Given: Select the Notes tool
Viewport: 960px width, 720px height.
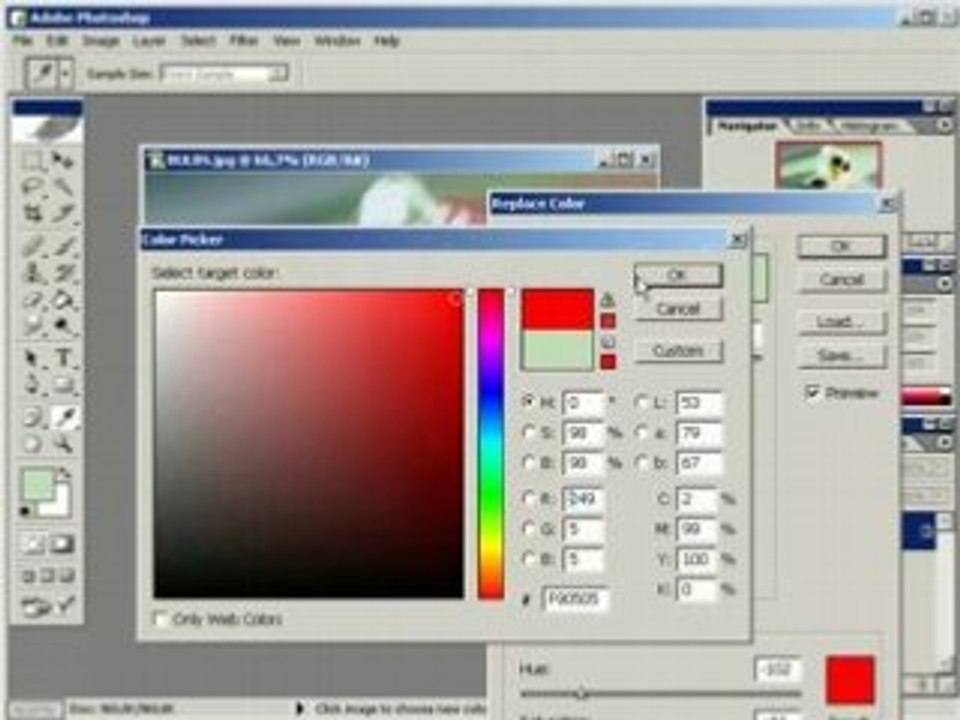Looking at the screenshot, I should click(x=32, y=418).
